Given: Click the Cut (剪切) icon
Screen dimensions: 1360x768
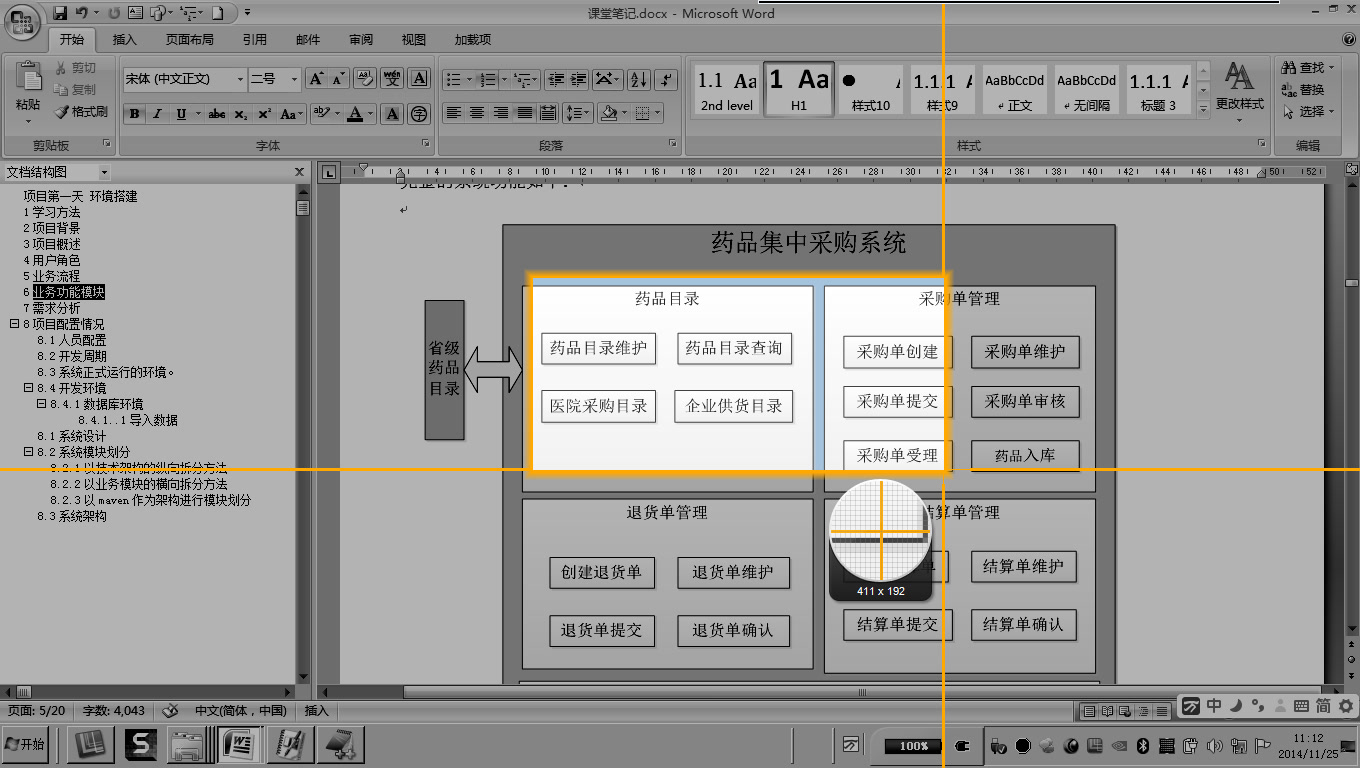Looking at the screenshot, I should tap(62, 68).
